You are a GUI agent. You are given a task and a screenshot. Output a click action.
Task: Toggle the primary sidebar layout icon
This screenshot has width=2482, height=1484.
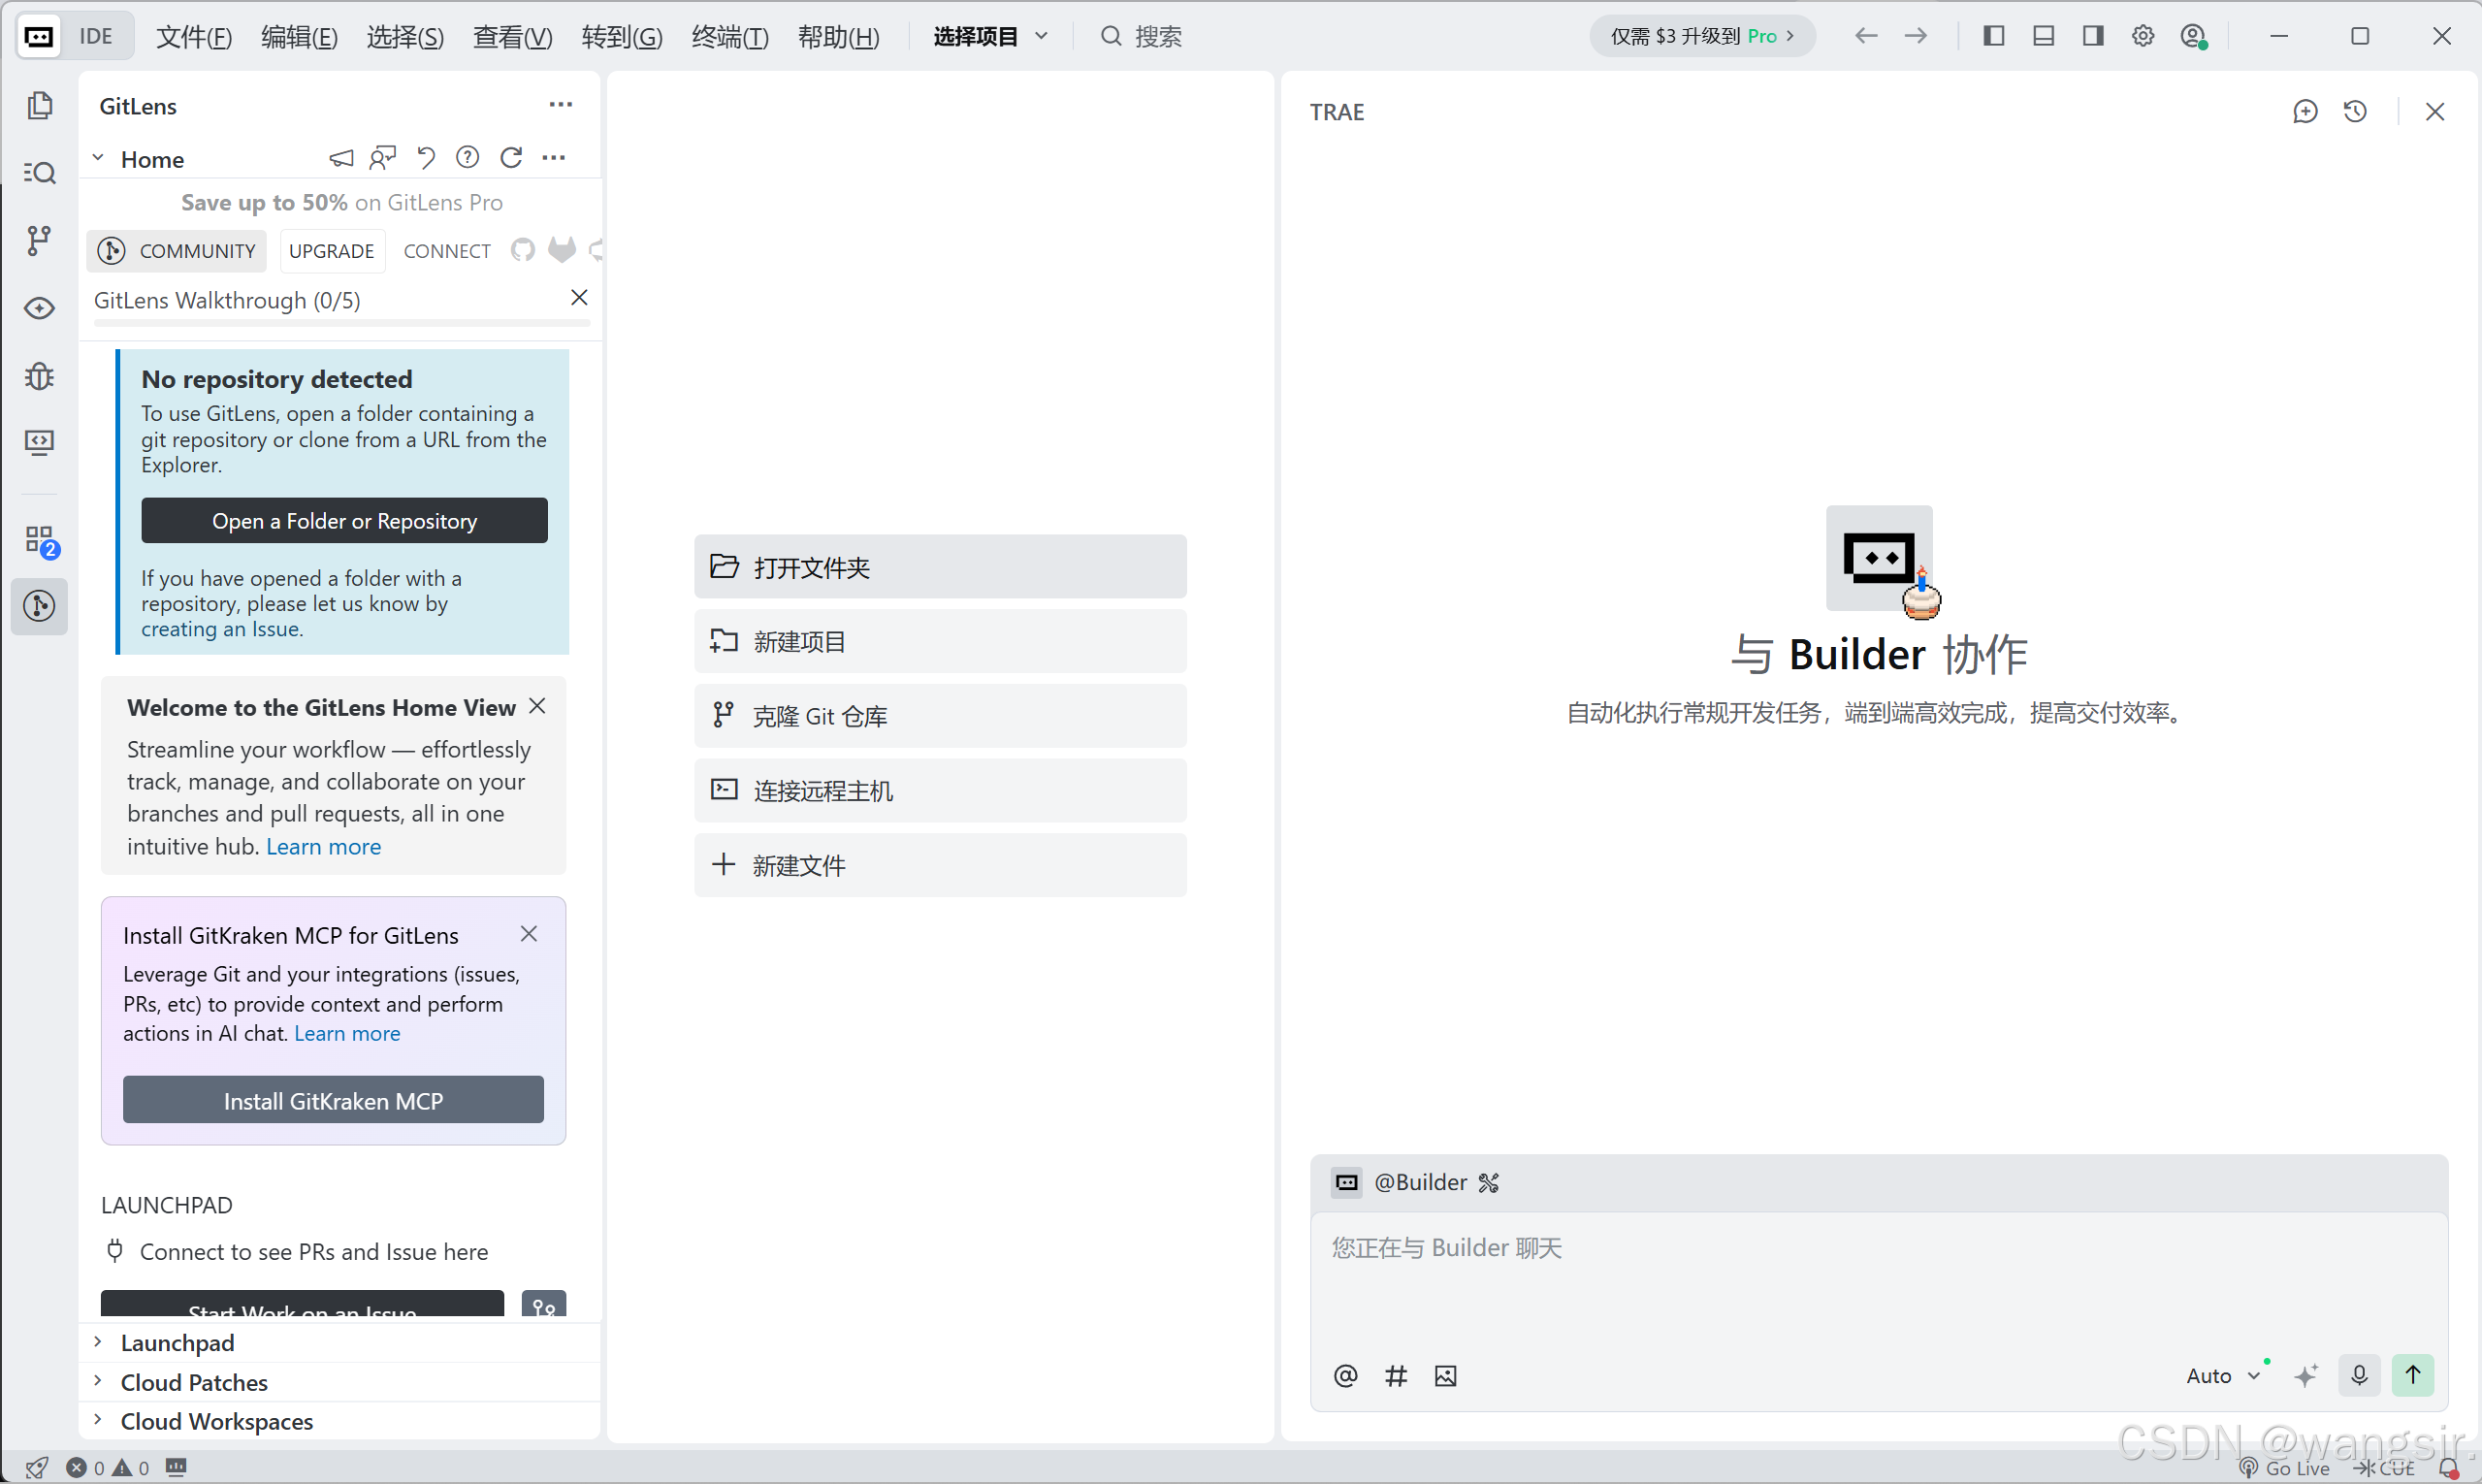click(x=1993, y=36)
